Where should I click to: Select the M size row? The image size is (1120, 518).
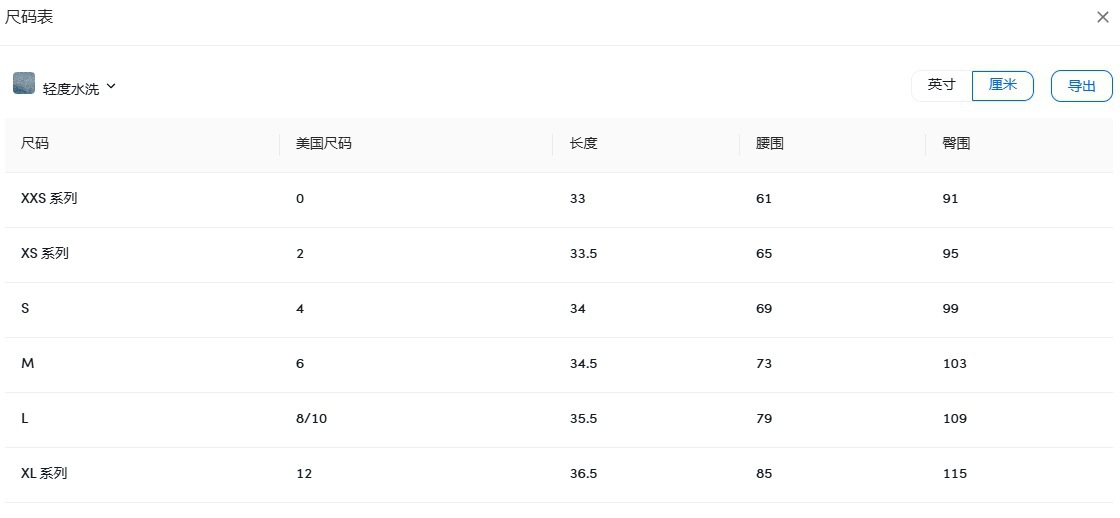pos(27,363)
